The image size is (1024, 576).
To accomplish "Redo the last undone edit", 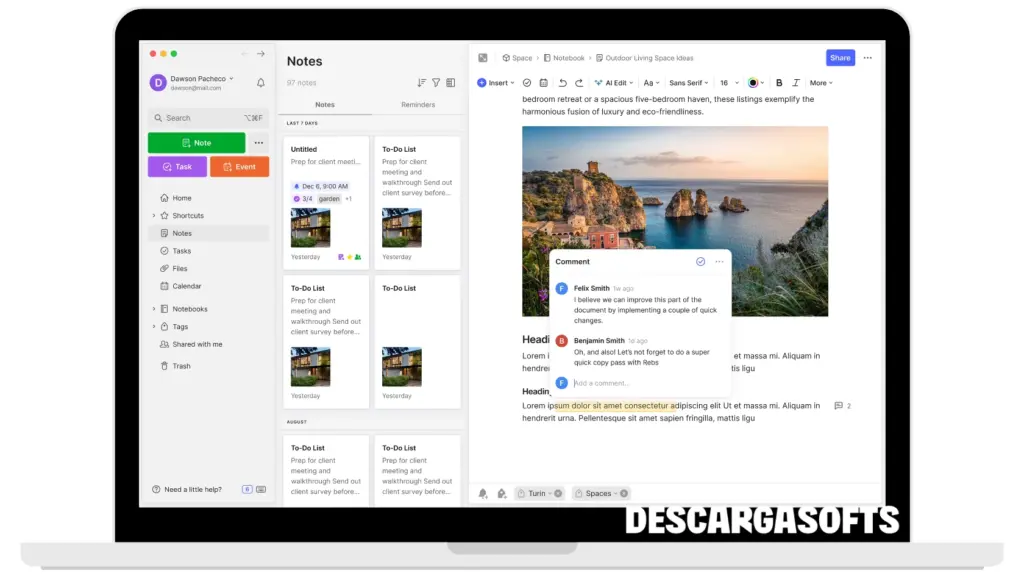I will [x=579, y=83].
